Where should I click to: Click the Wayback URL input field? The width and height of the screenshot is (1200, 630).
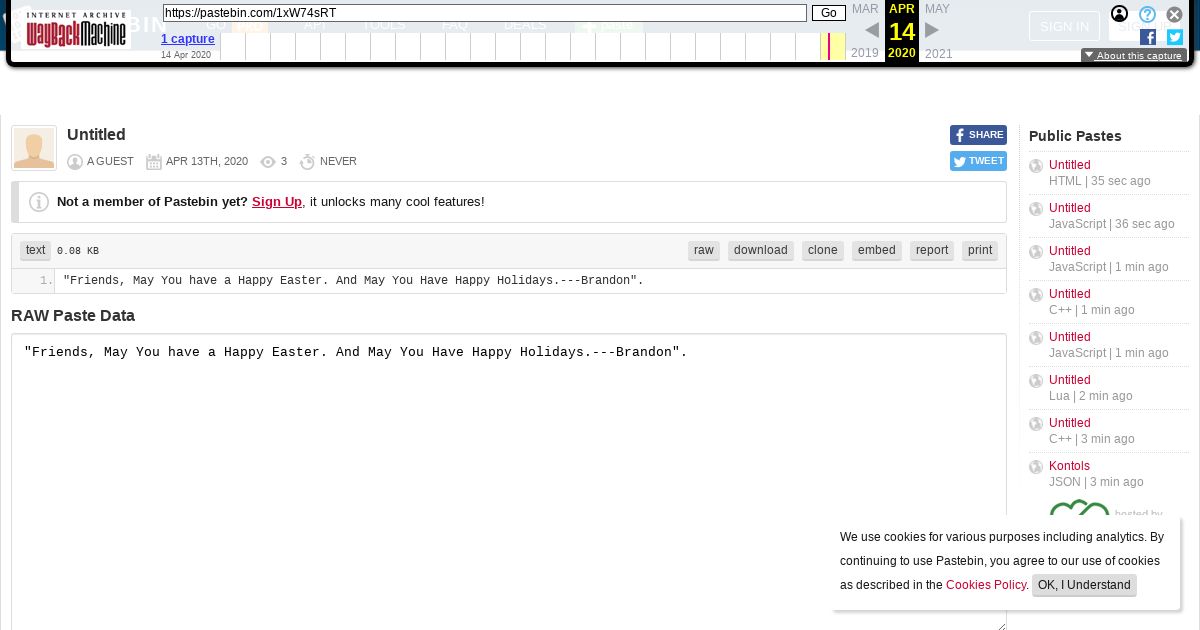click(x=485, y=13)
